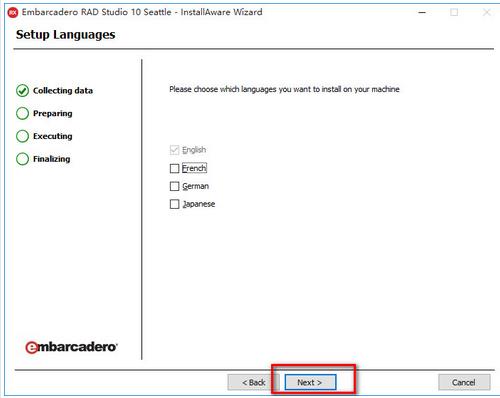Click the Embarcadero logo
Image resolution: width=500 pixels, height=398 pixels.
coord(71,347)
